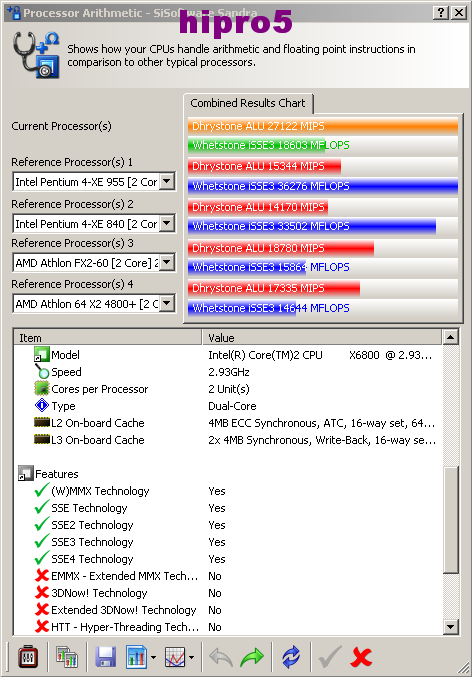Click the Cores per Processor chip icon
472x677 pixels.
(41, 389)
